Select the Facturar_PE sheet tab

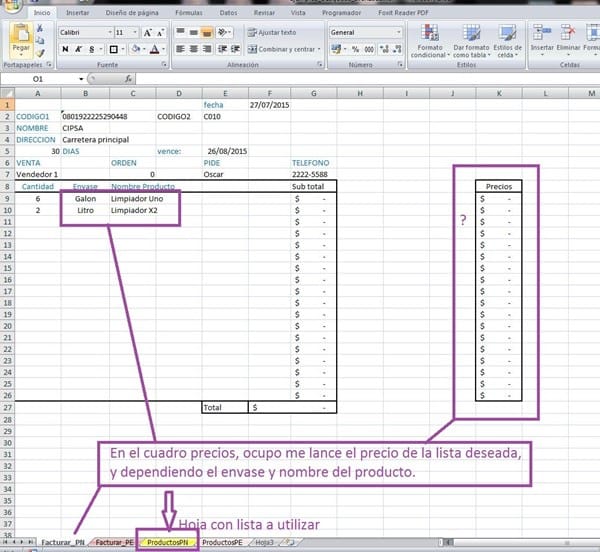click(114, 542)
